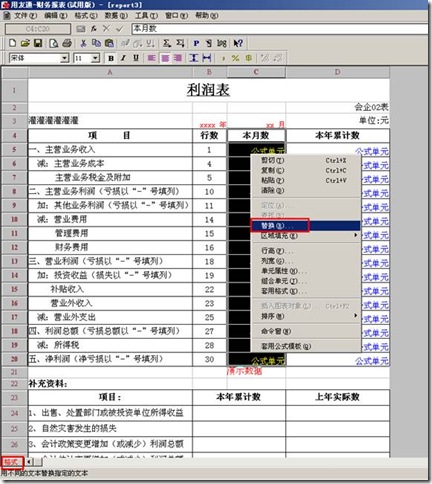Open the 窗口 menu

point(177,16)
